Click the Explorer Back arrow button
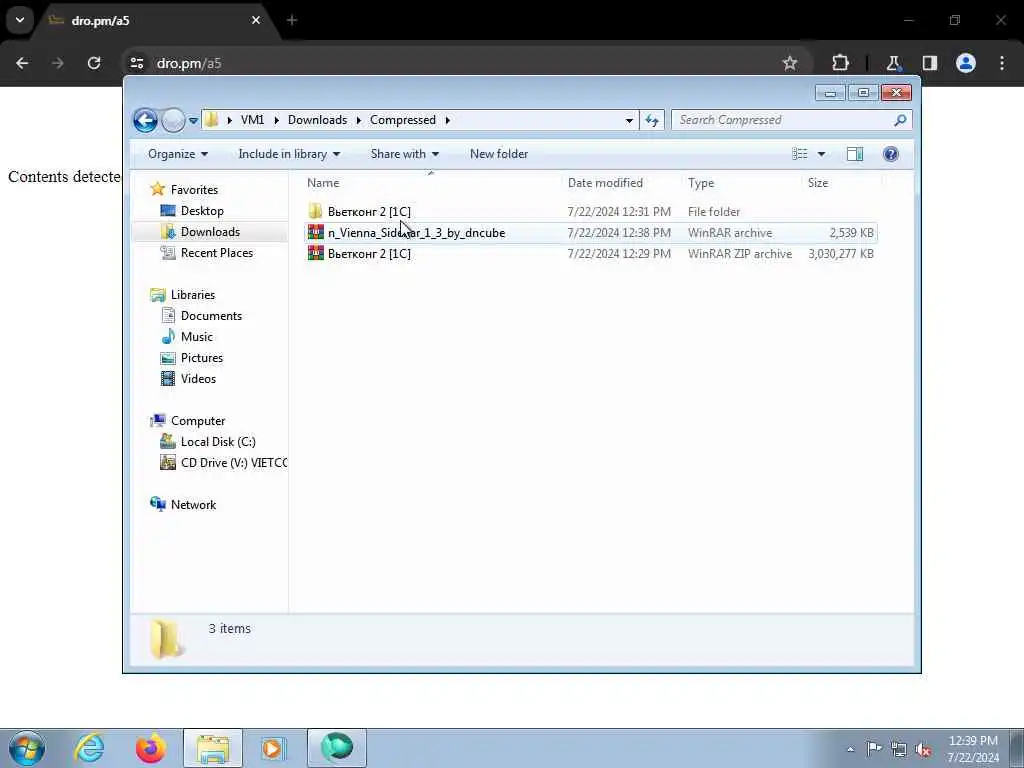Image resolution: width=1024 pixels, height=768 pixels. [x=145, y=120]
